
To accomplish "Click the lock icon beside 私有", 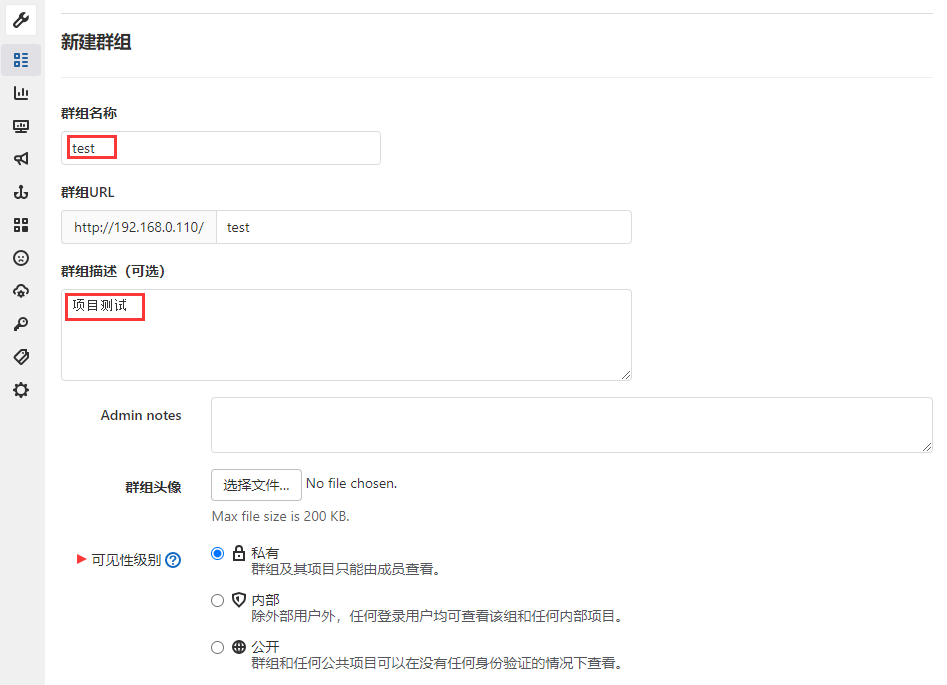I will [239, 553].
